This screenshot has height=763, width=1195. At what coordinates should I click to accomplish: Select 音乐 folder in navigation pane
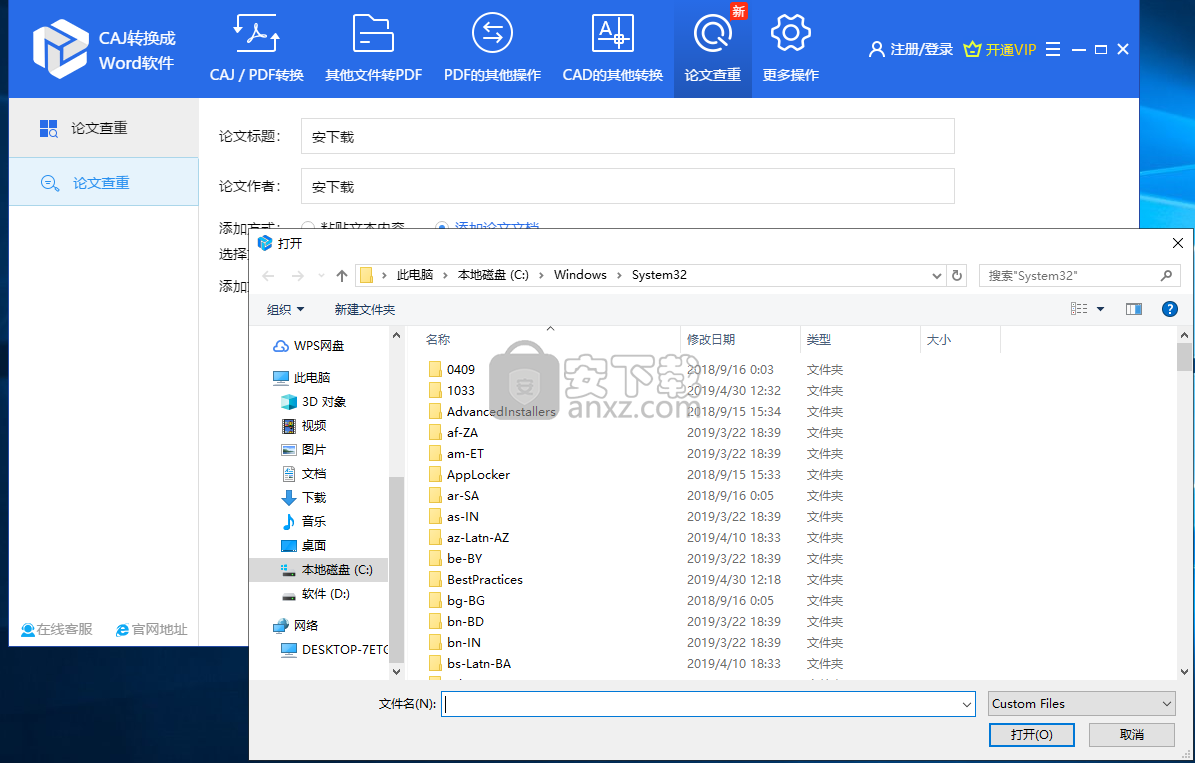(x=303, y=521)
